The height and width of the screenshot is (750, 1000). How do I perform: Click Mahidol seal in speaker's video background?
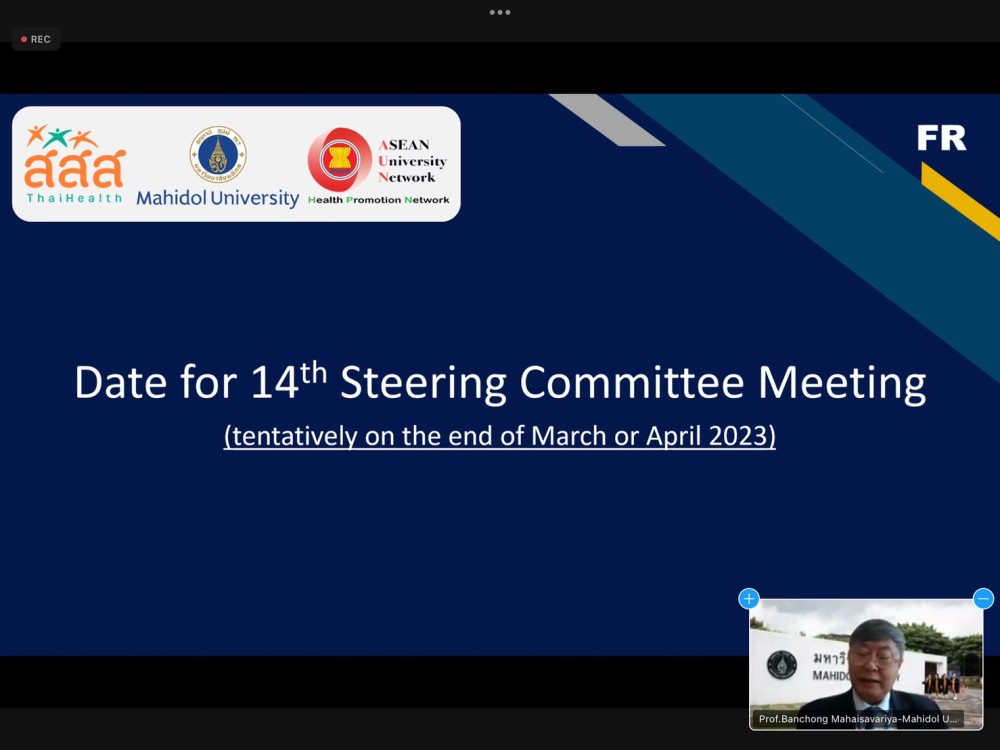pyautogui.click(x=782, y=665)
